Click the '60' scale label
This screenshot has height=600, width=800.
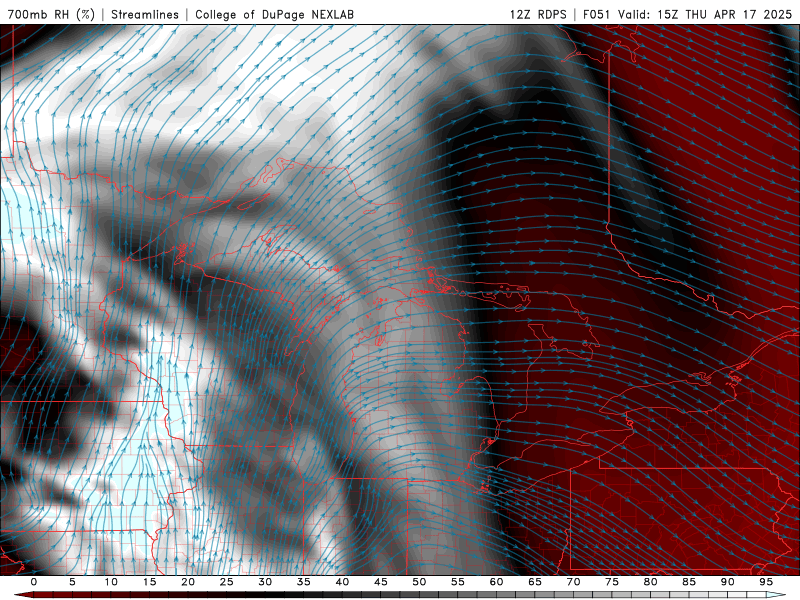496,582
